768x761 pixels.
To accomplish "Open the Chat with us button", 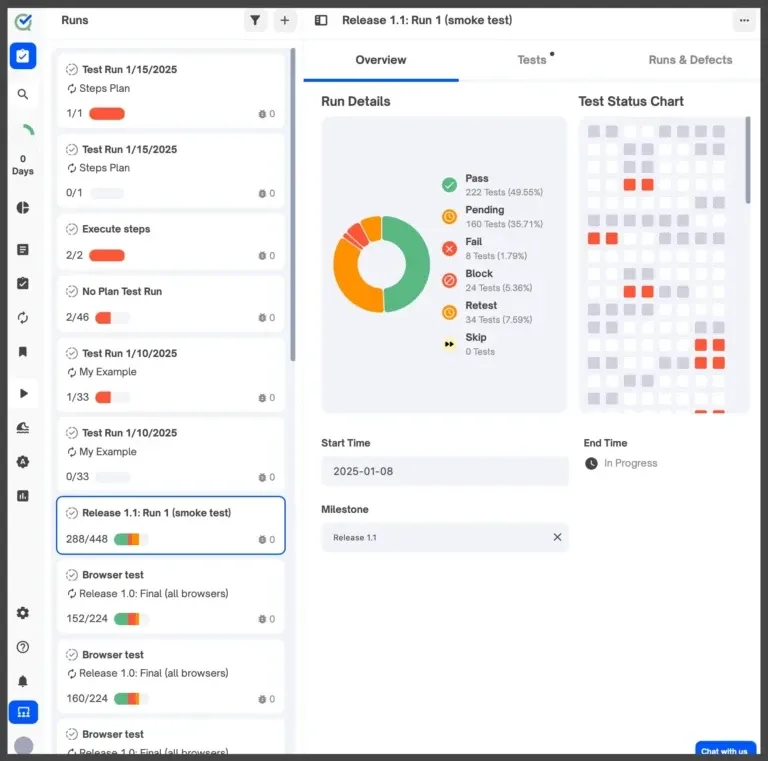I will (725, 750).
